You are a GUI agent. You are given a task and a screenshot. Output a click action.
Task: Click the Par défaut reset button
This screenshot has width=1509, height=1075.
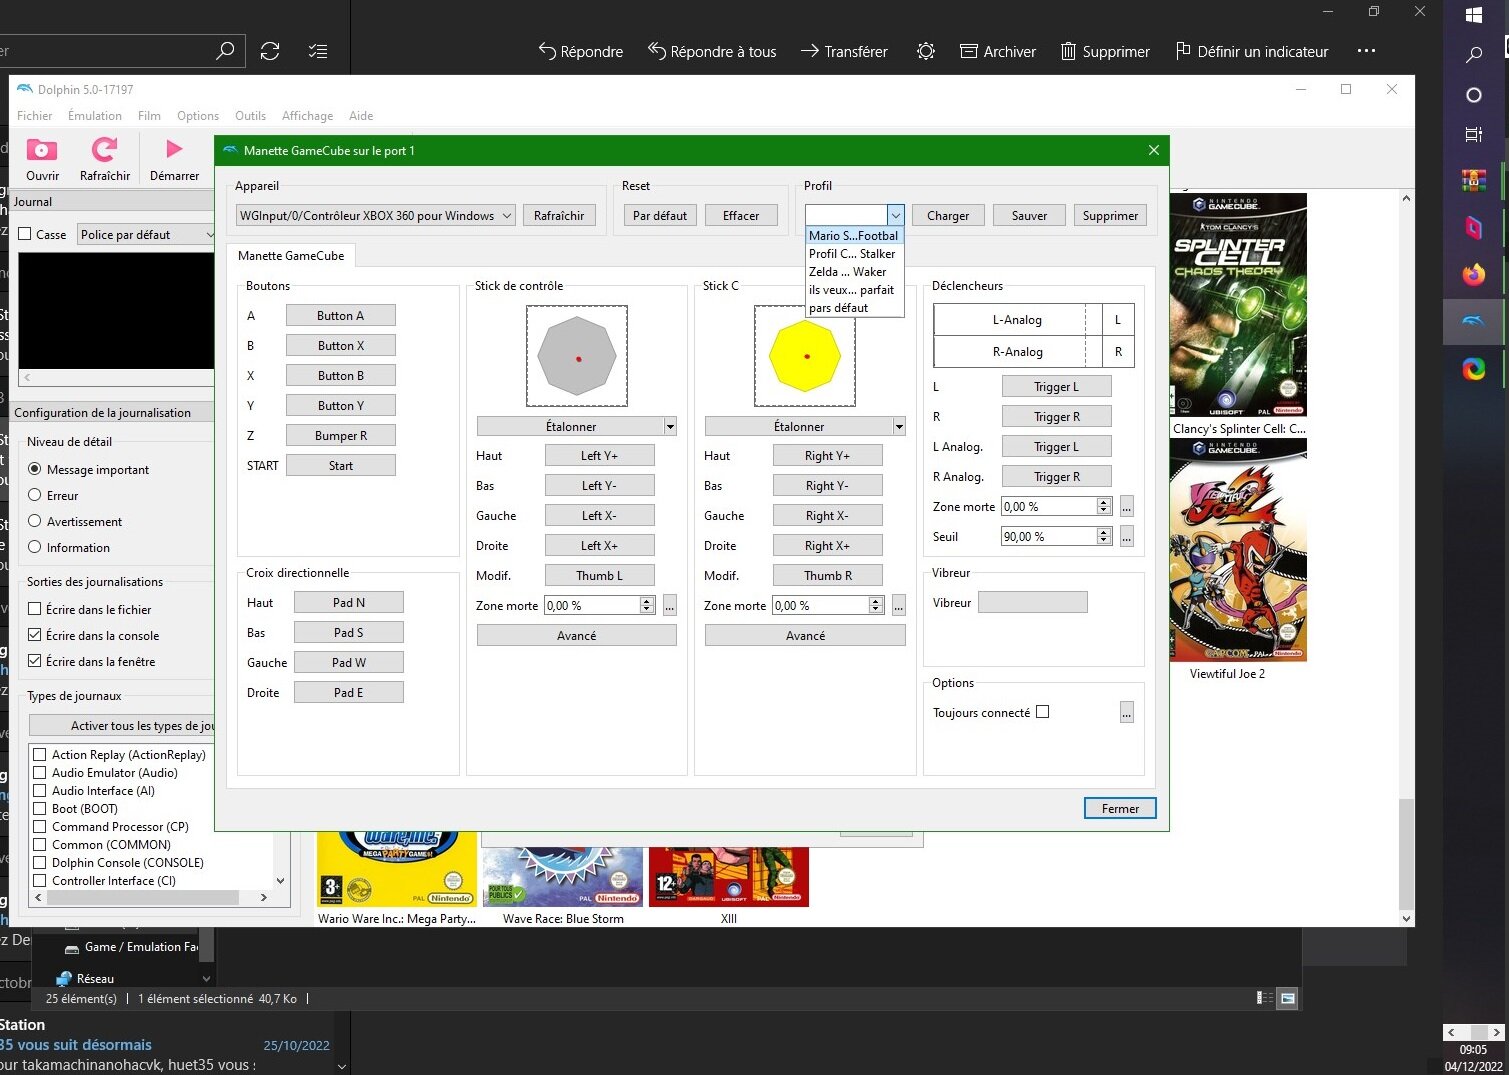[x=659, y=216]
